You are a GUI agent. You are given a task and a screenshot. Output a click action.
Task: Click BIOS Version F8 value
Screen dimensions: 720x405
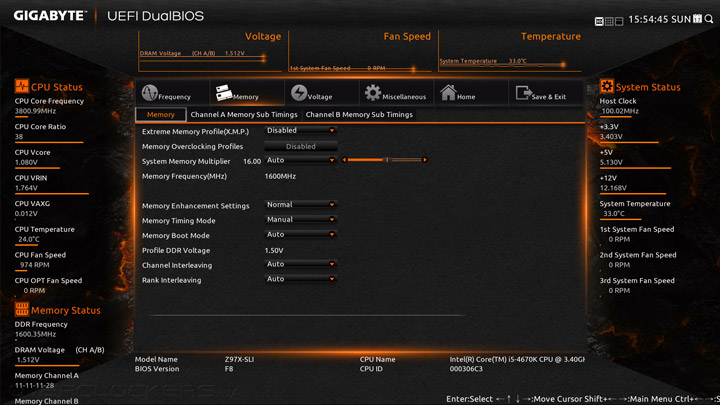229,369
